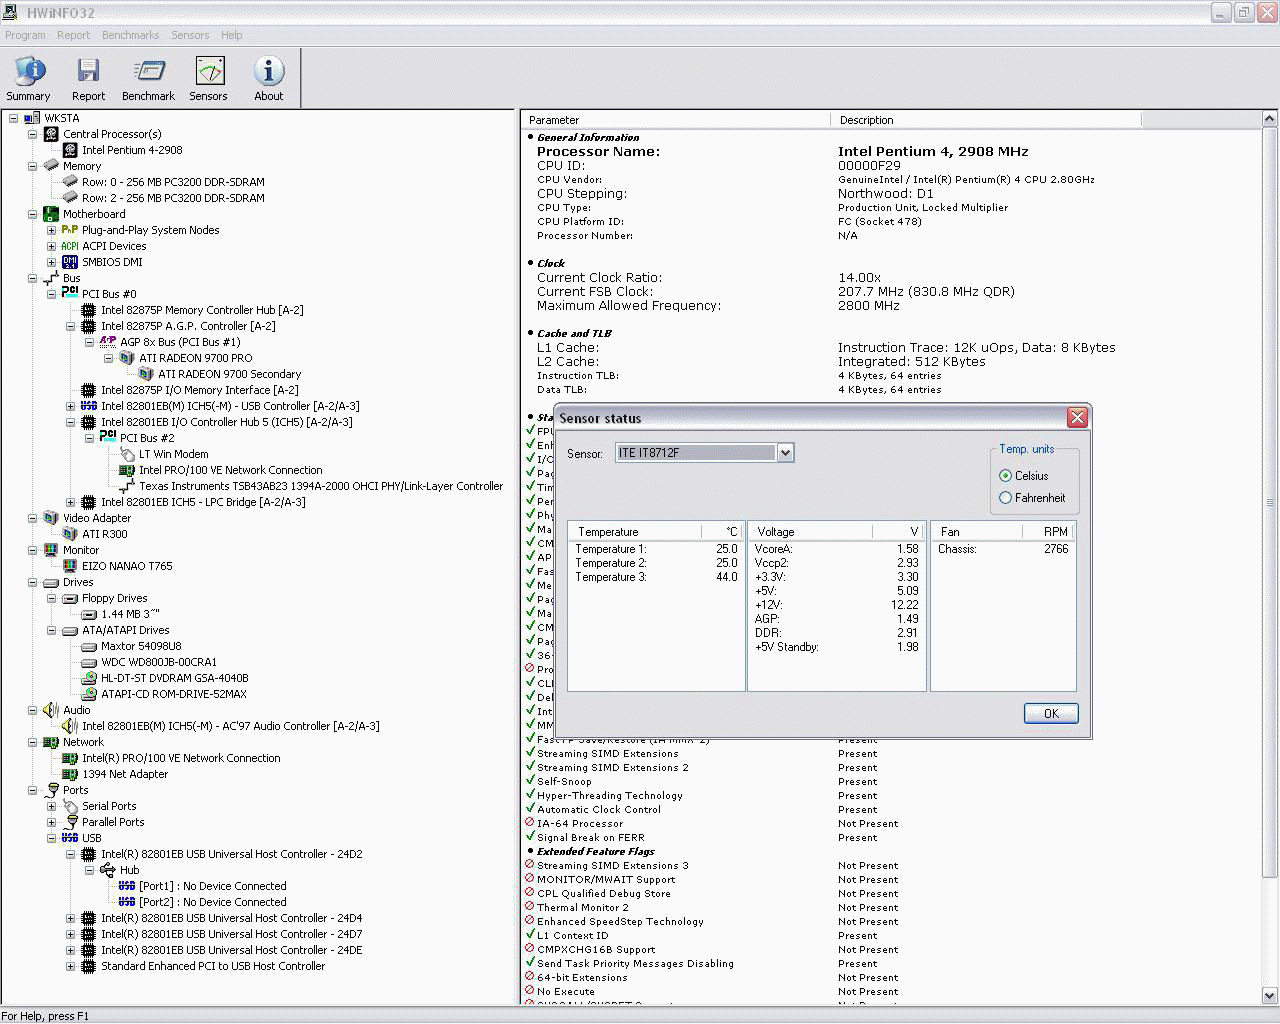Expand the Serial Ports node
Screen dimensions: 1280x1024
coord(51,806)
